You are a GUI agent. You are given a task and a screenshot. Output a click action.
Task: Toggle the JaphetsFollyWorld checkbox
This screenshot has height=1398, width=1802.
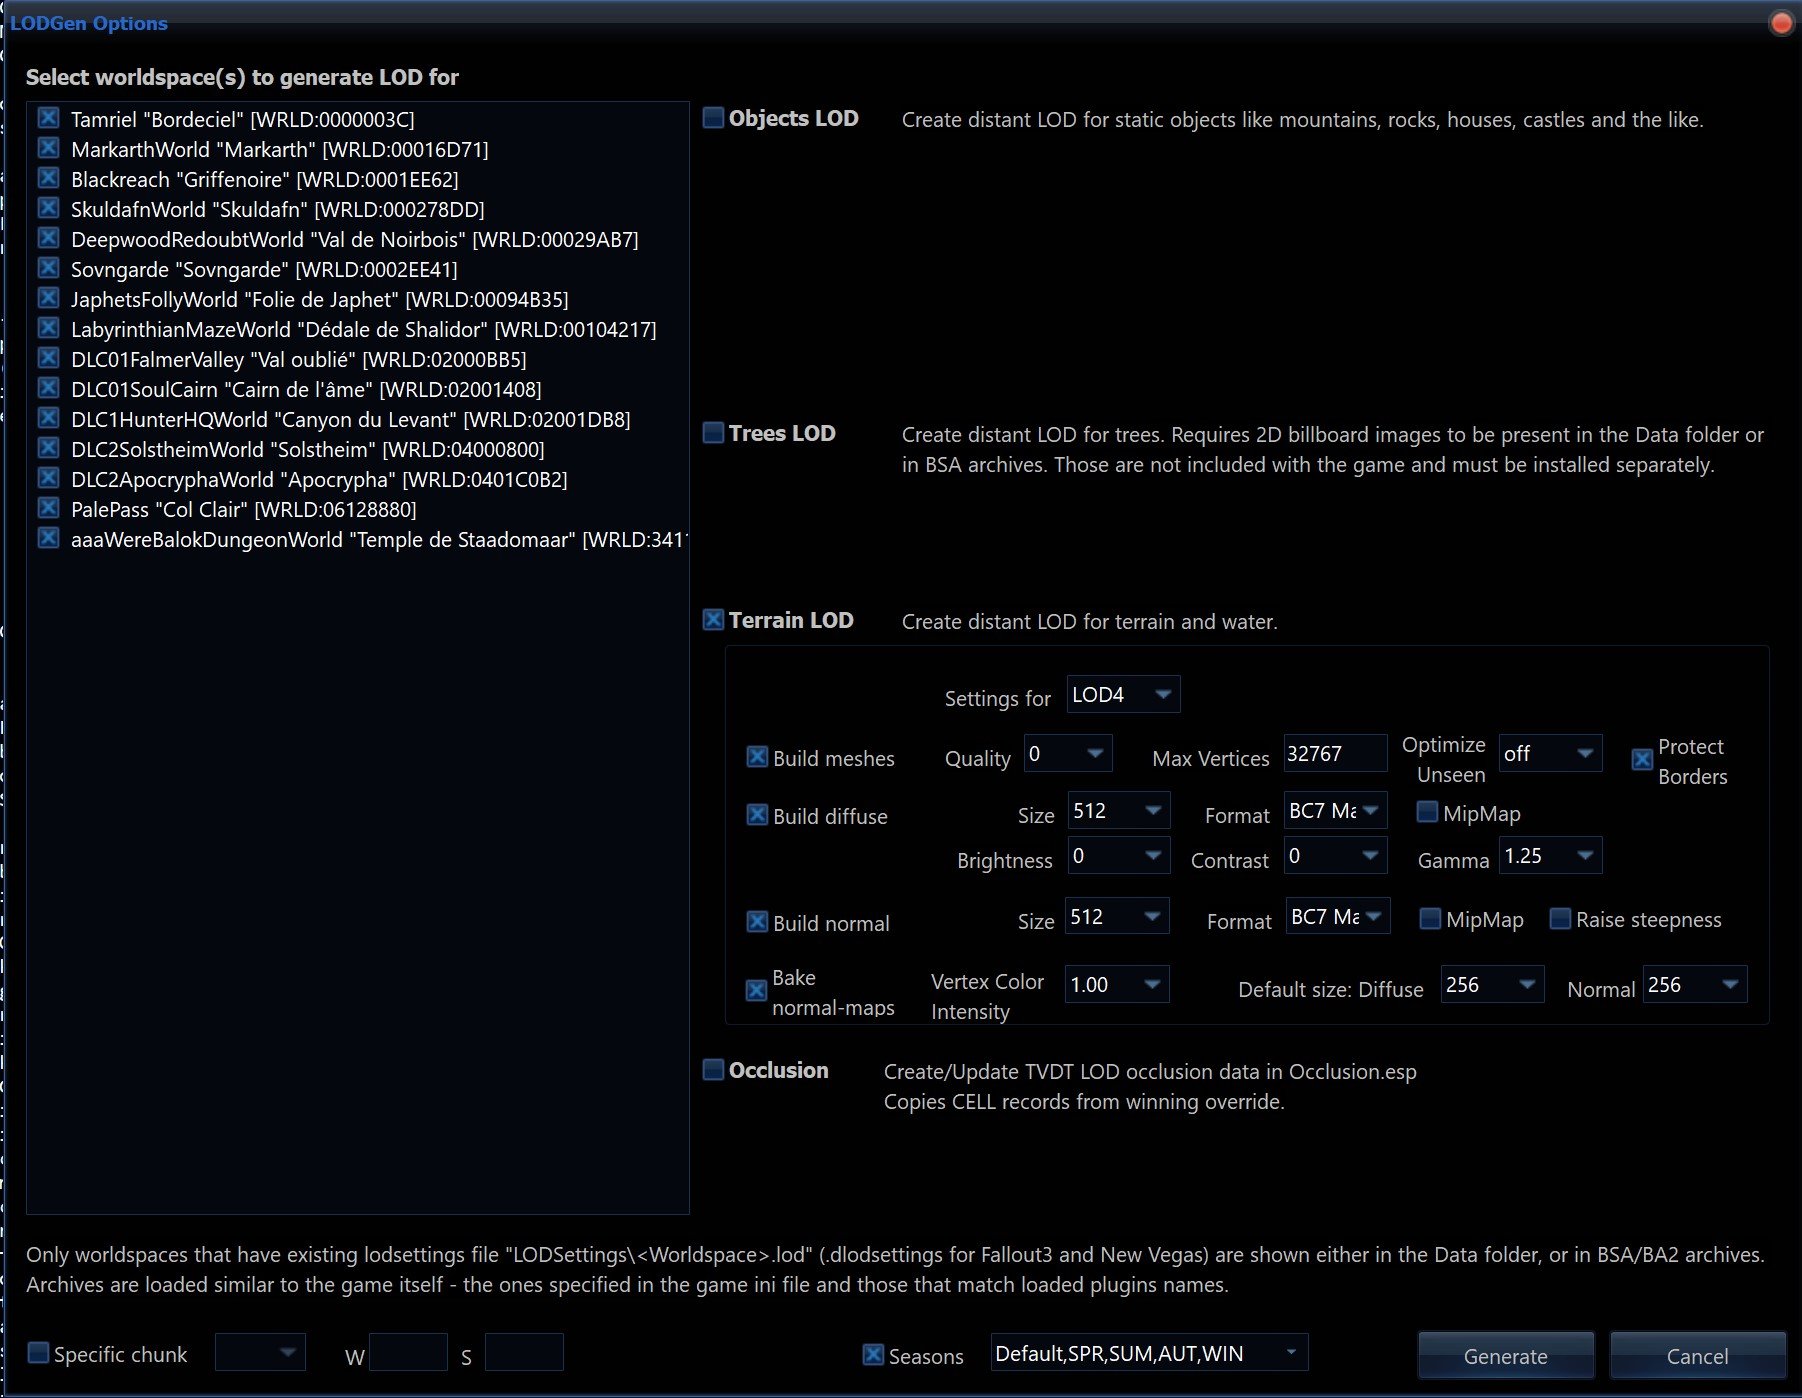pyautogui.click(x=48, y=298)
